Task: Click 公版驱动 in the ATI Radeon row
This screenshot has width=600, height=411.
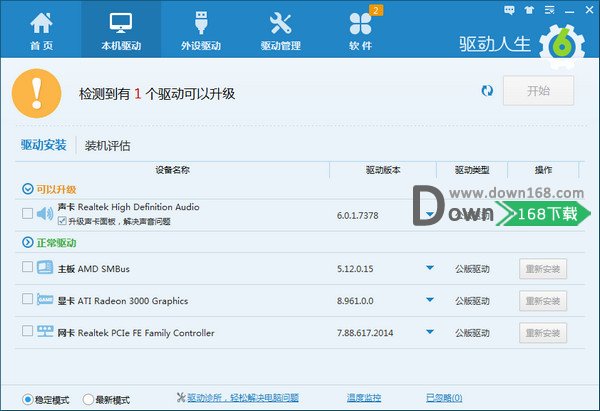Action: [x=472, y=301]
